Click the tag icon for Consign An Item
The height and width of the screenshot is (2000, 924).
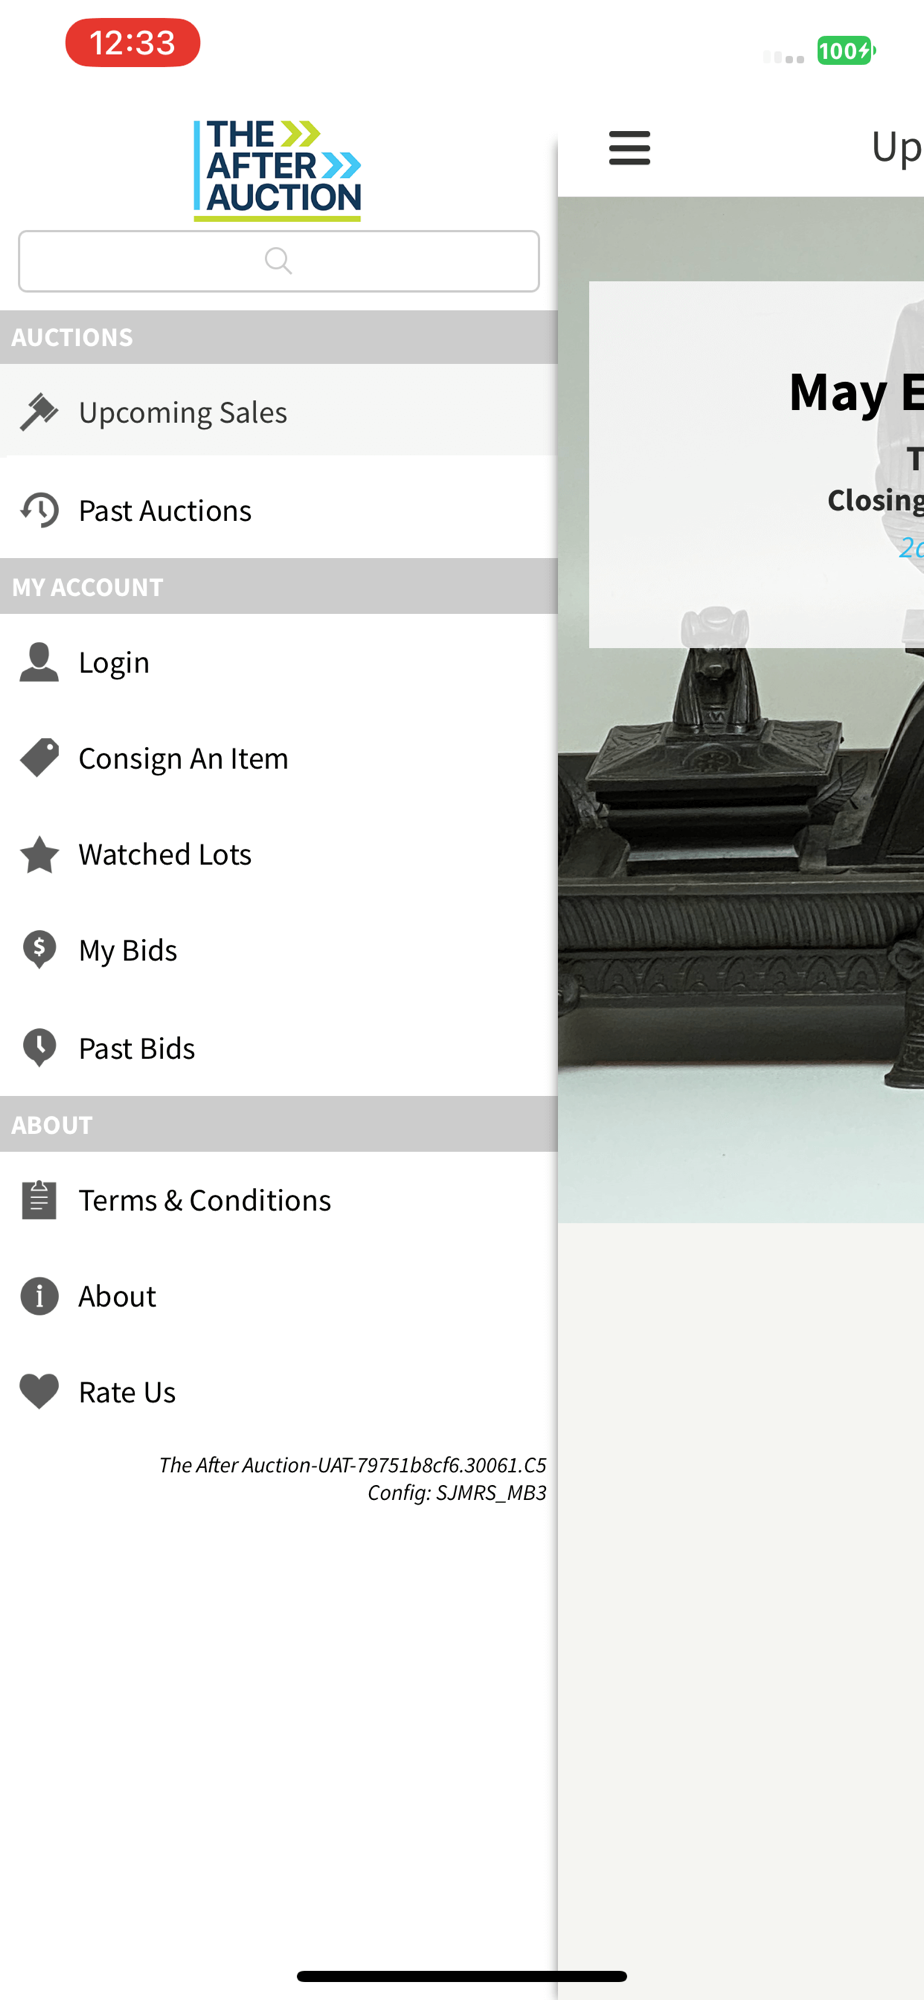pyautogui.click(x=39, y=758)
